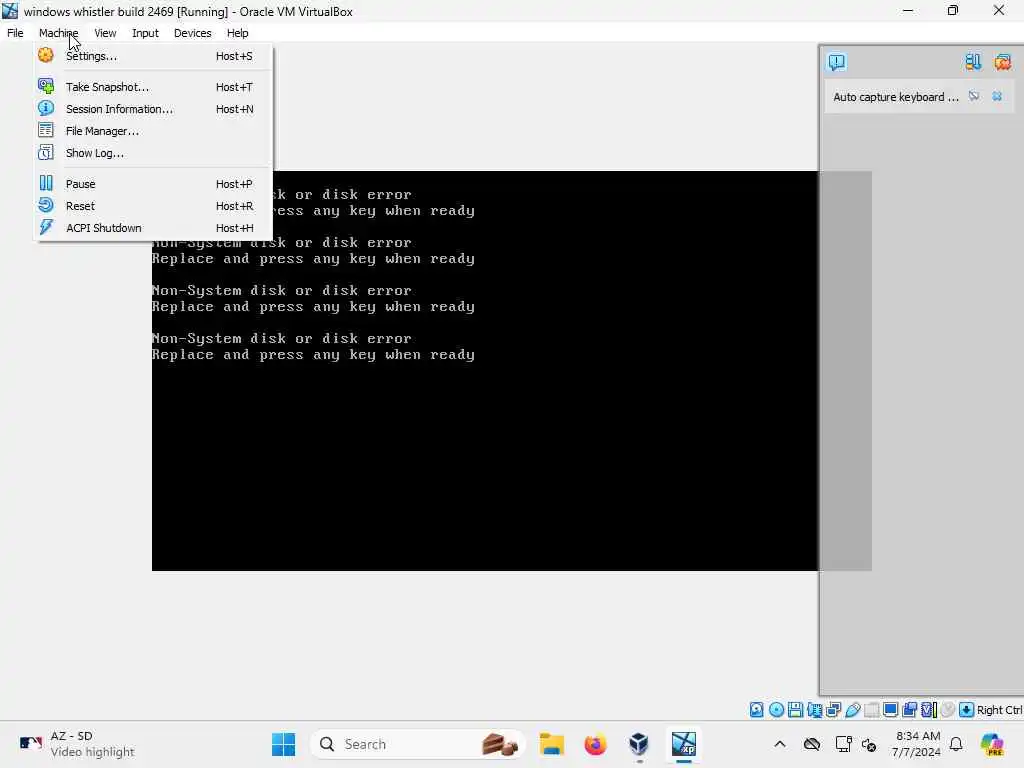Click the taskbar Search box

418,744
